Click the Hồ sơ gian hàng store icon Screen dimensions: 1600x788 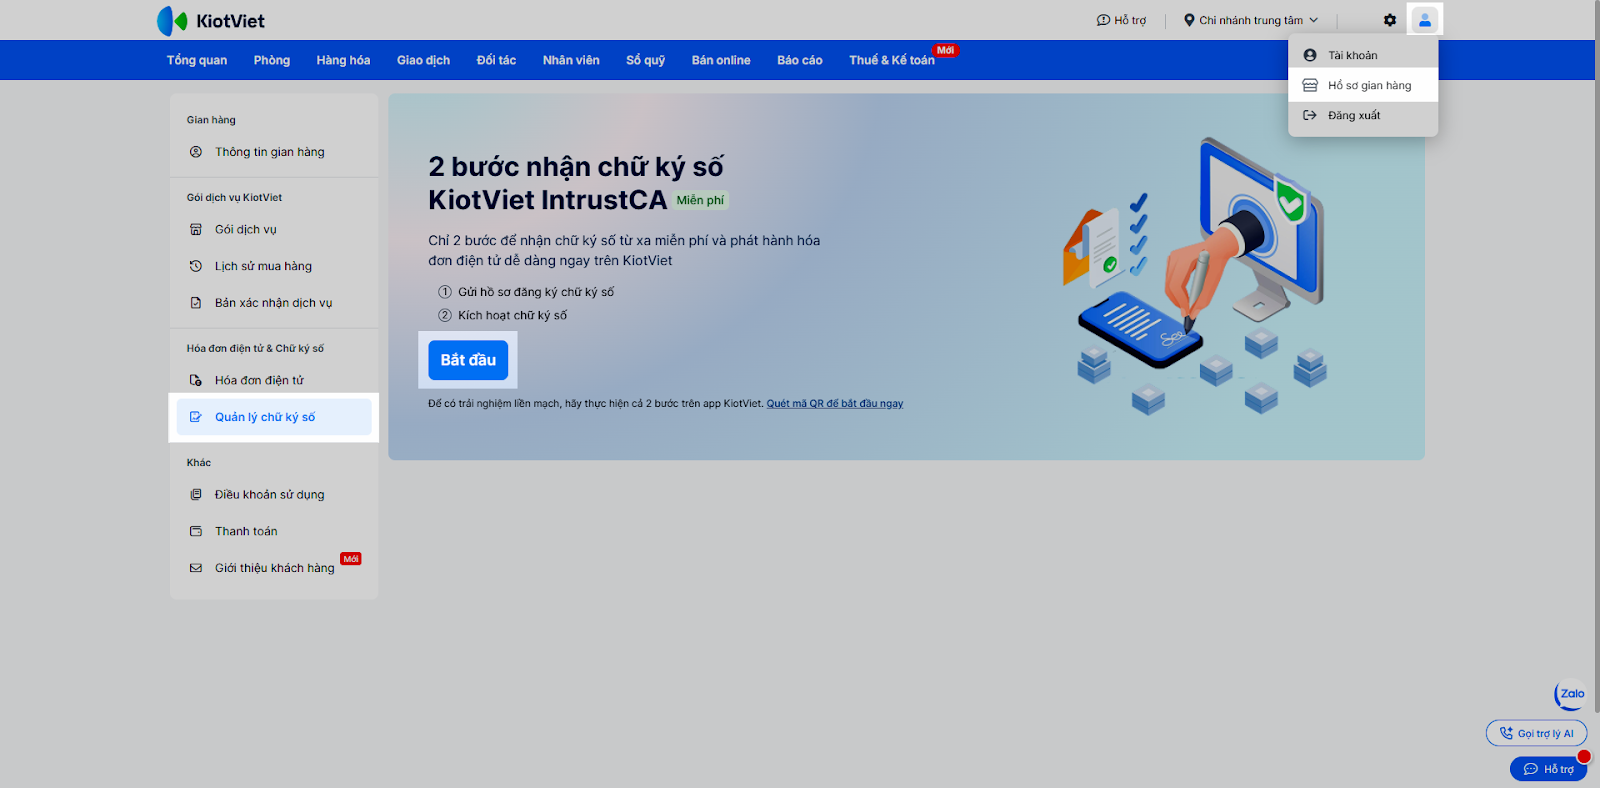1310,86
